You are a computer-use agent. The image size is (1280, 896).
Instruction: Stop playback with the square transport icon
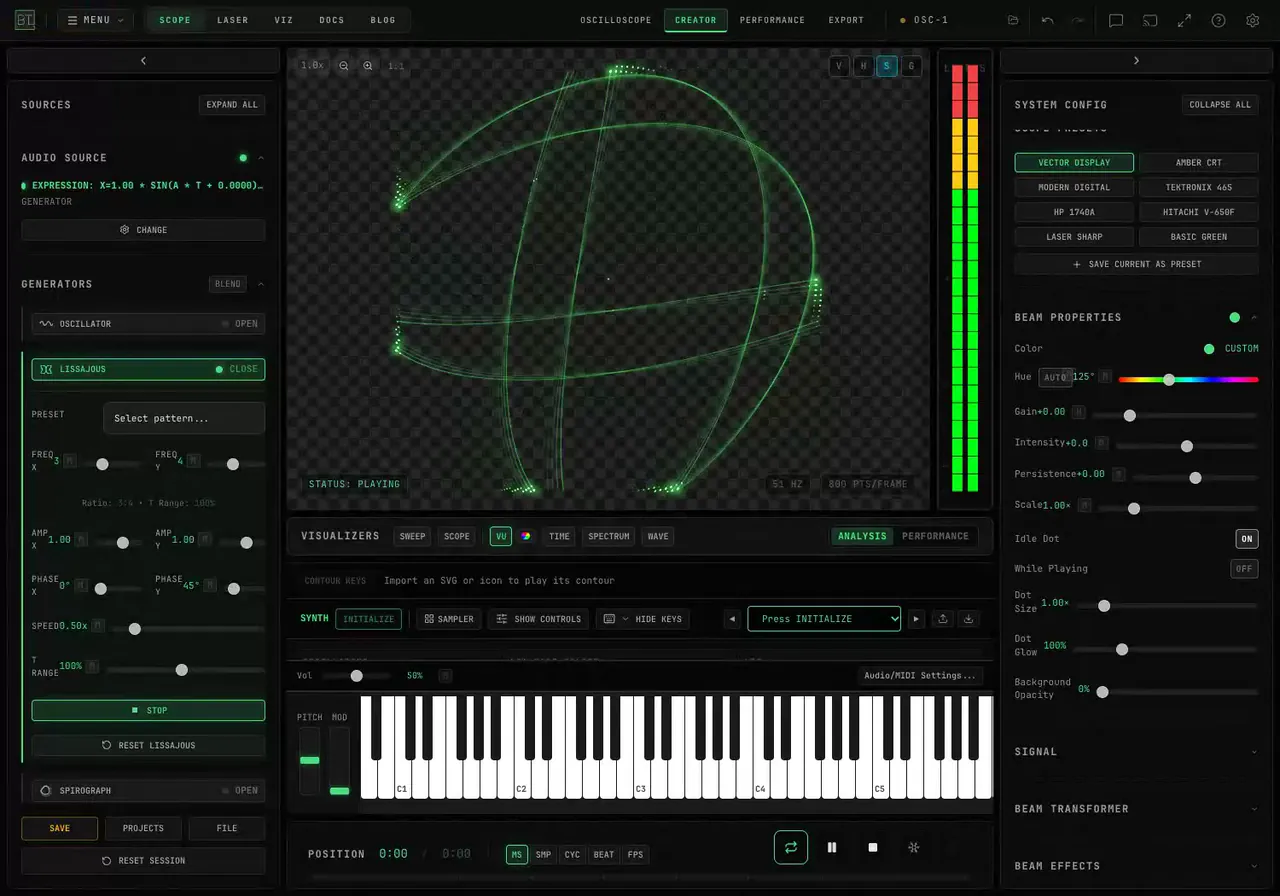tap(873, 847)
